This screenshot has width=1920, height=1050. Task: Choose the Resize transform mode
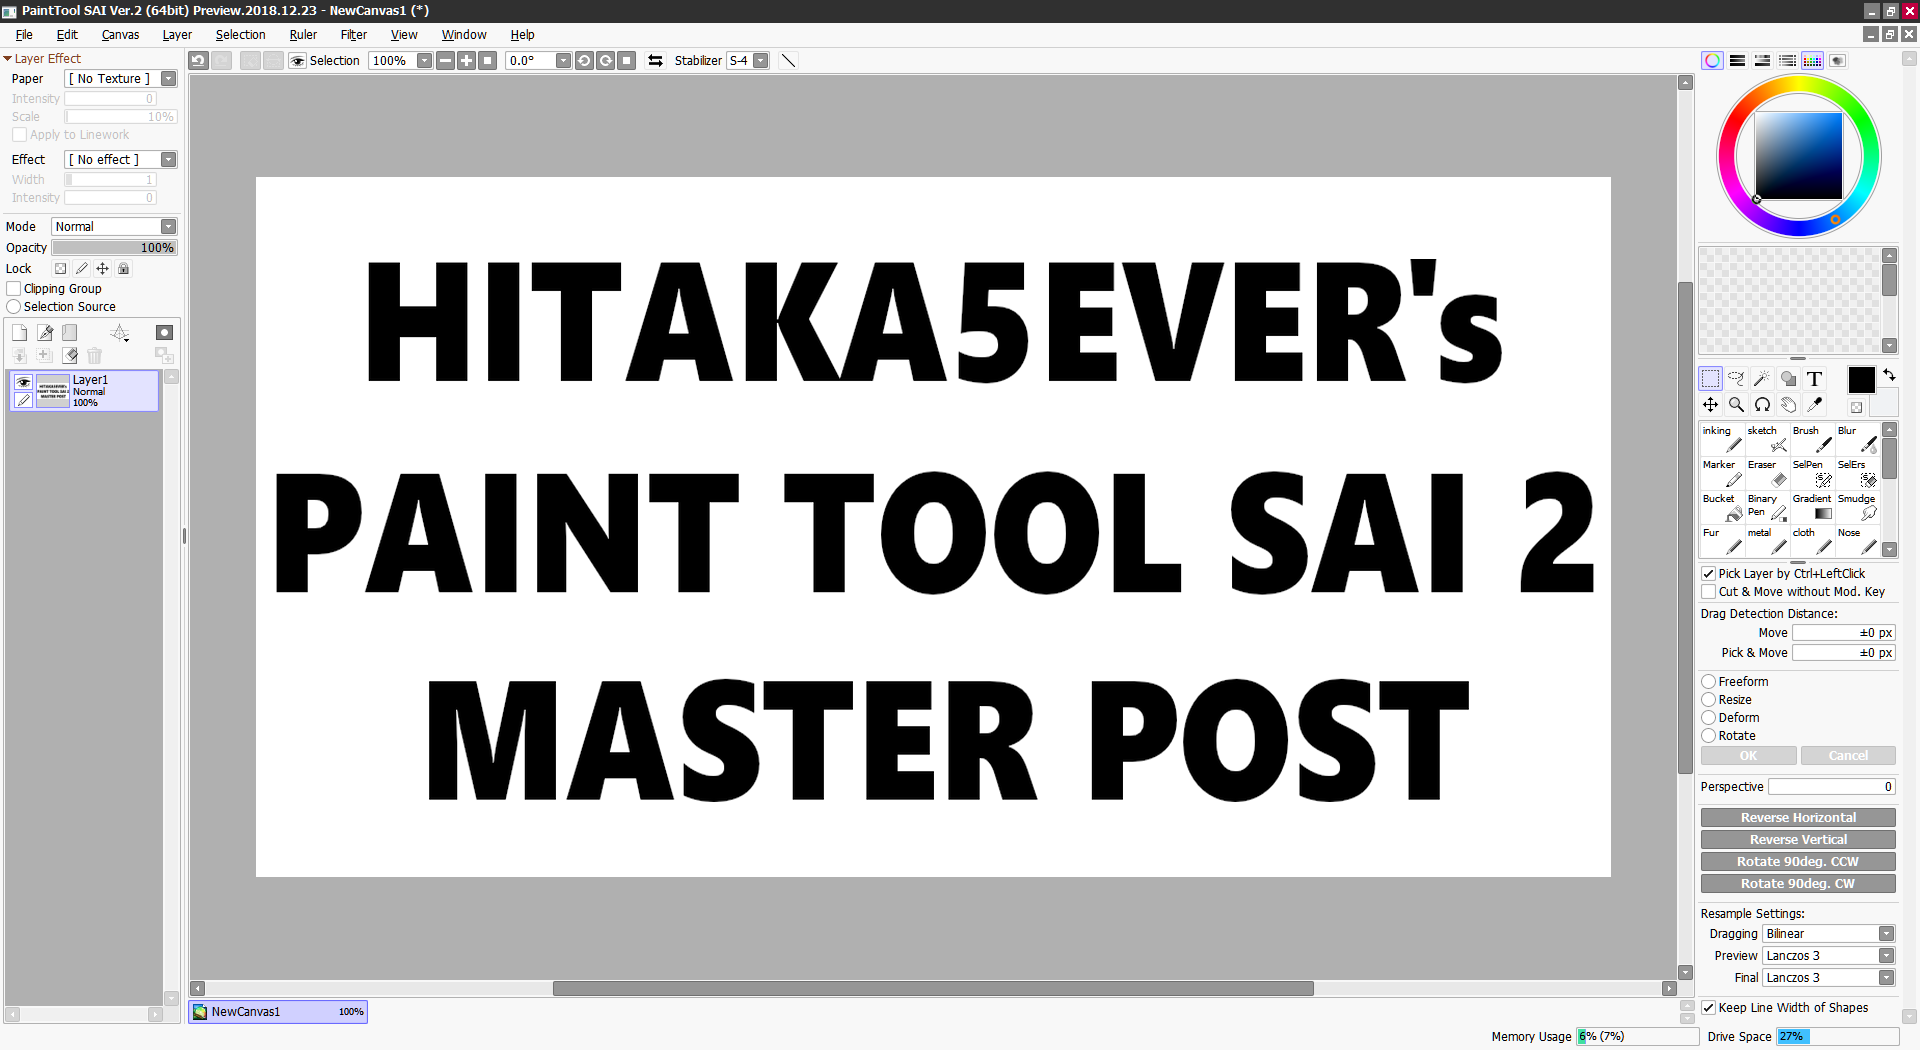click(x=1709, y=700)
